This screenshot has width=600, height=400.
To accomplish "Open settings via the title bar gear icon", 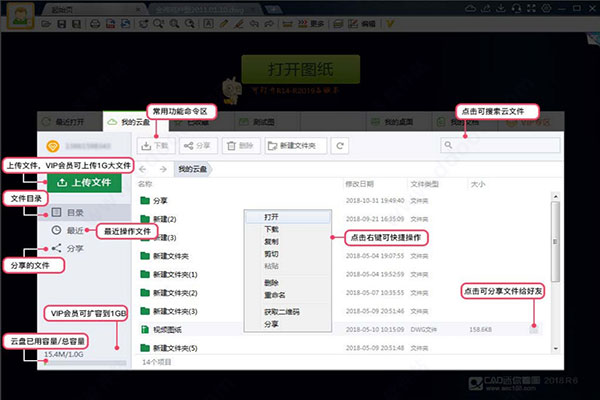I will pos(546,8).
